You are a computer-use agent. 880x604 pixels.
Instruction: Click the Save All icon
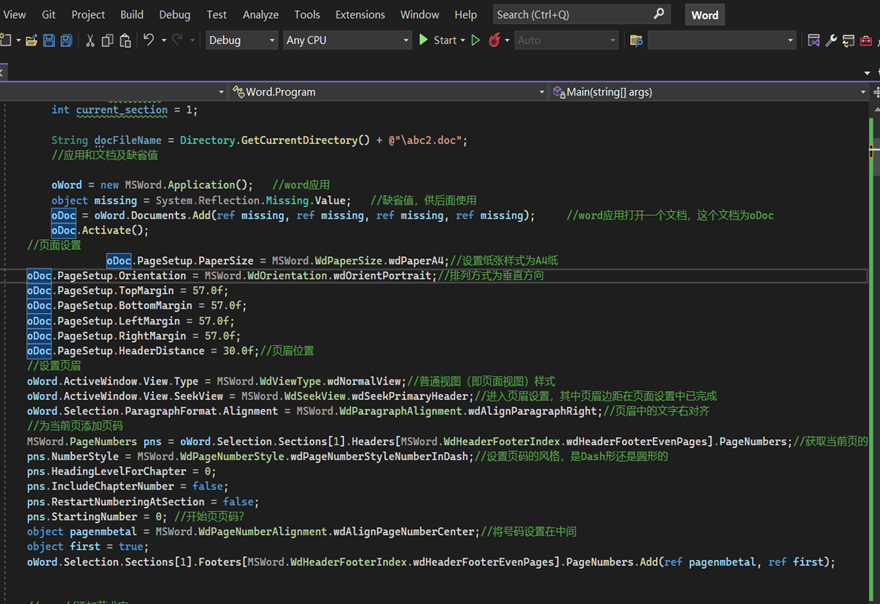(66, 40)
